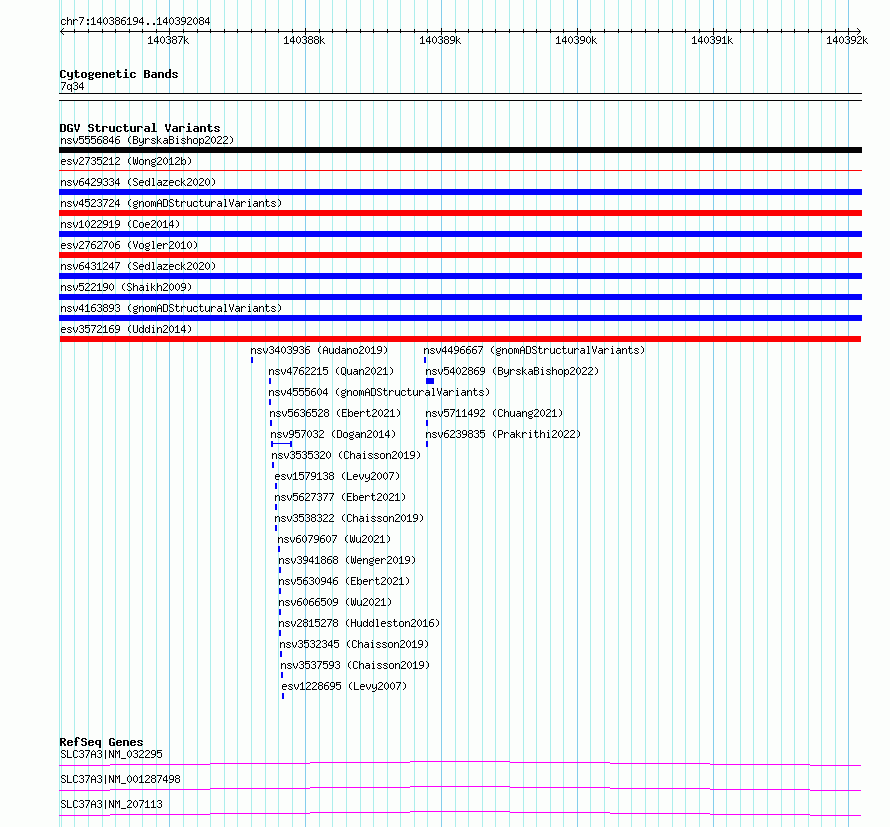This screenshot has width=890, height=827.
Task: Click the nsv3538322 (Chaisson2019) label
Action: pos(349,518)
